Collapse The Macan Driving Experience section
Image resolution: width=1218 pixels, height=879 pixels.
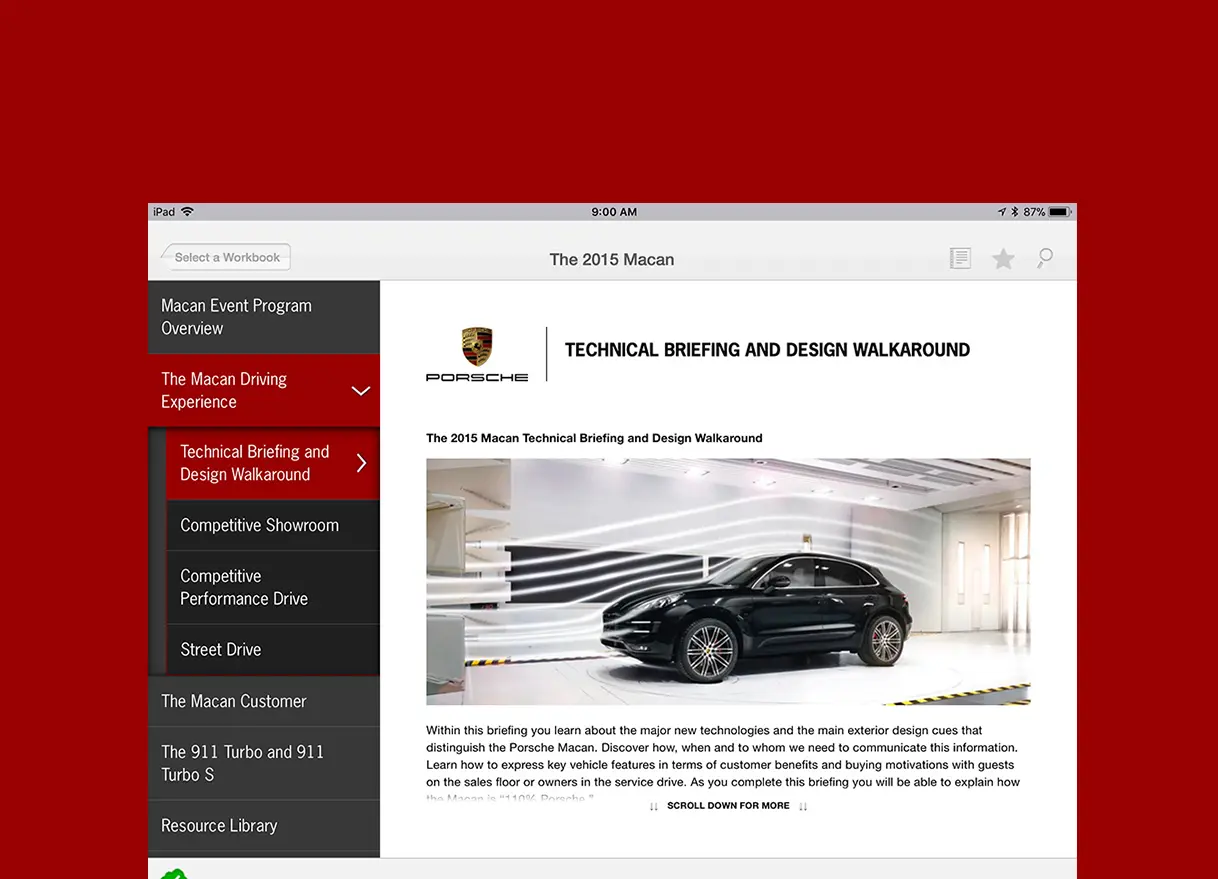[361, 391]
